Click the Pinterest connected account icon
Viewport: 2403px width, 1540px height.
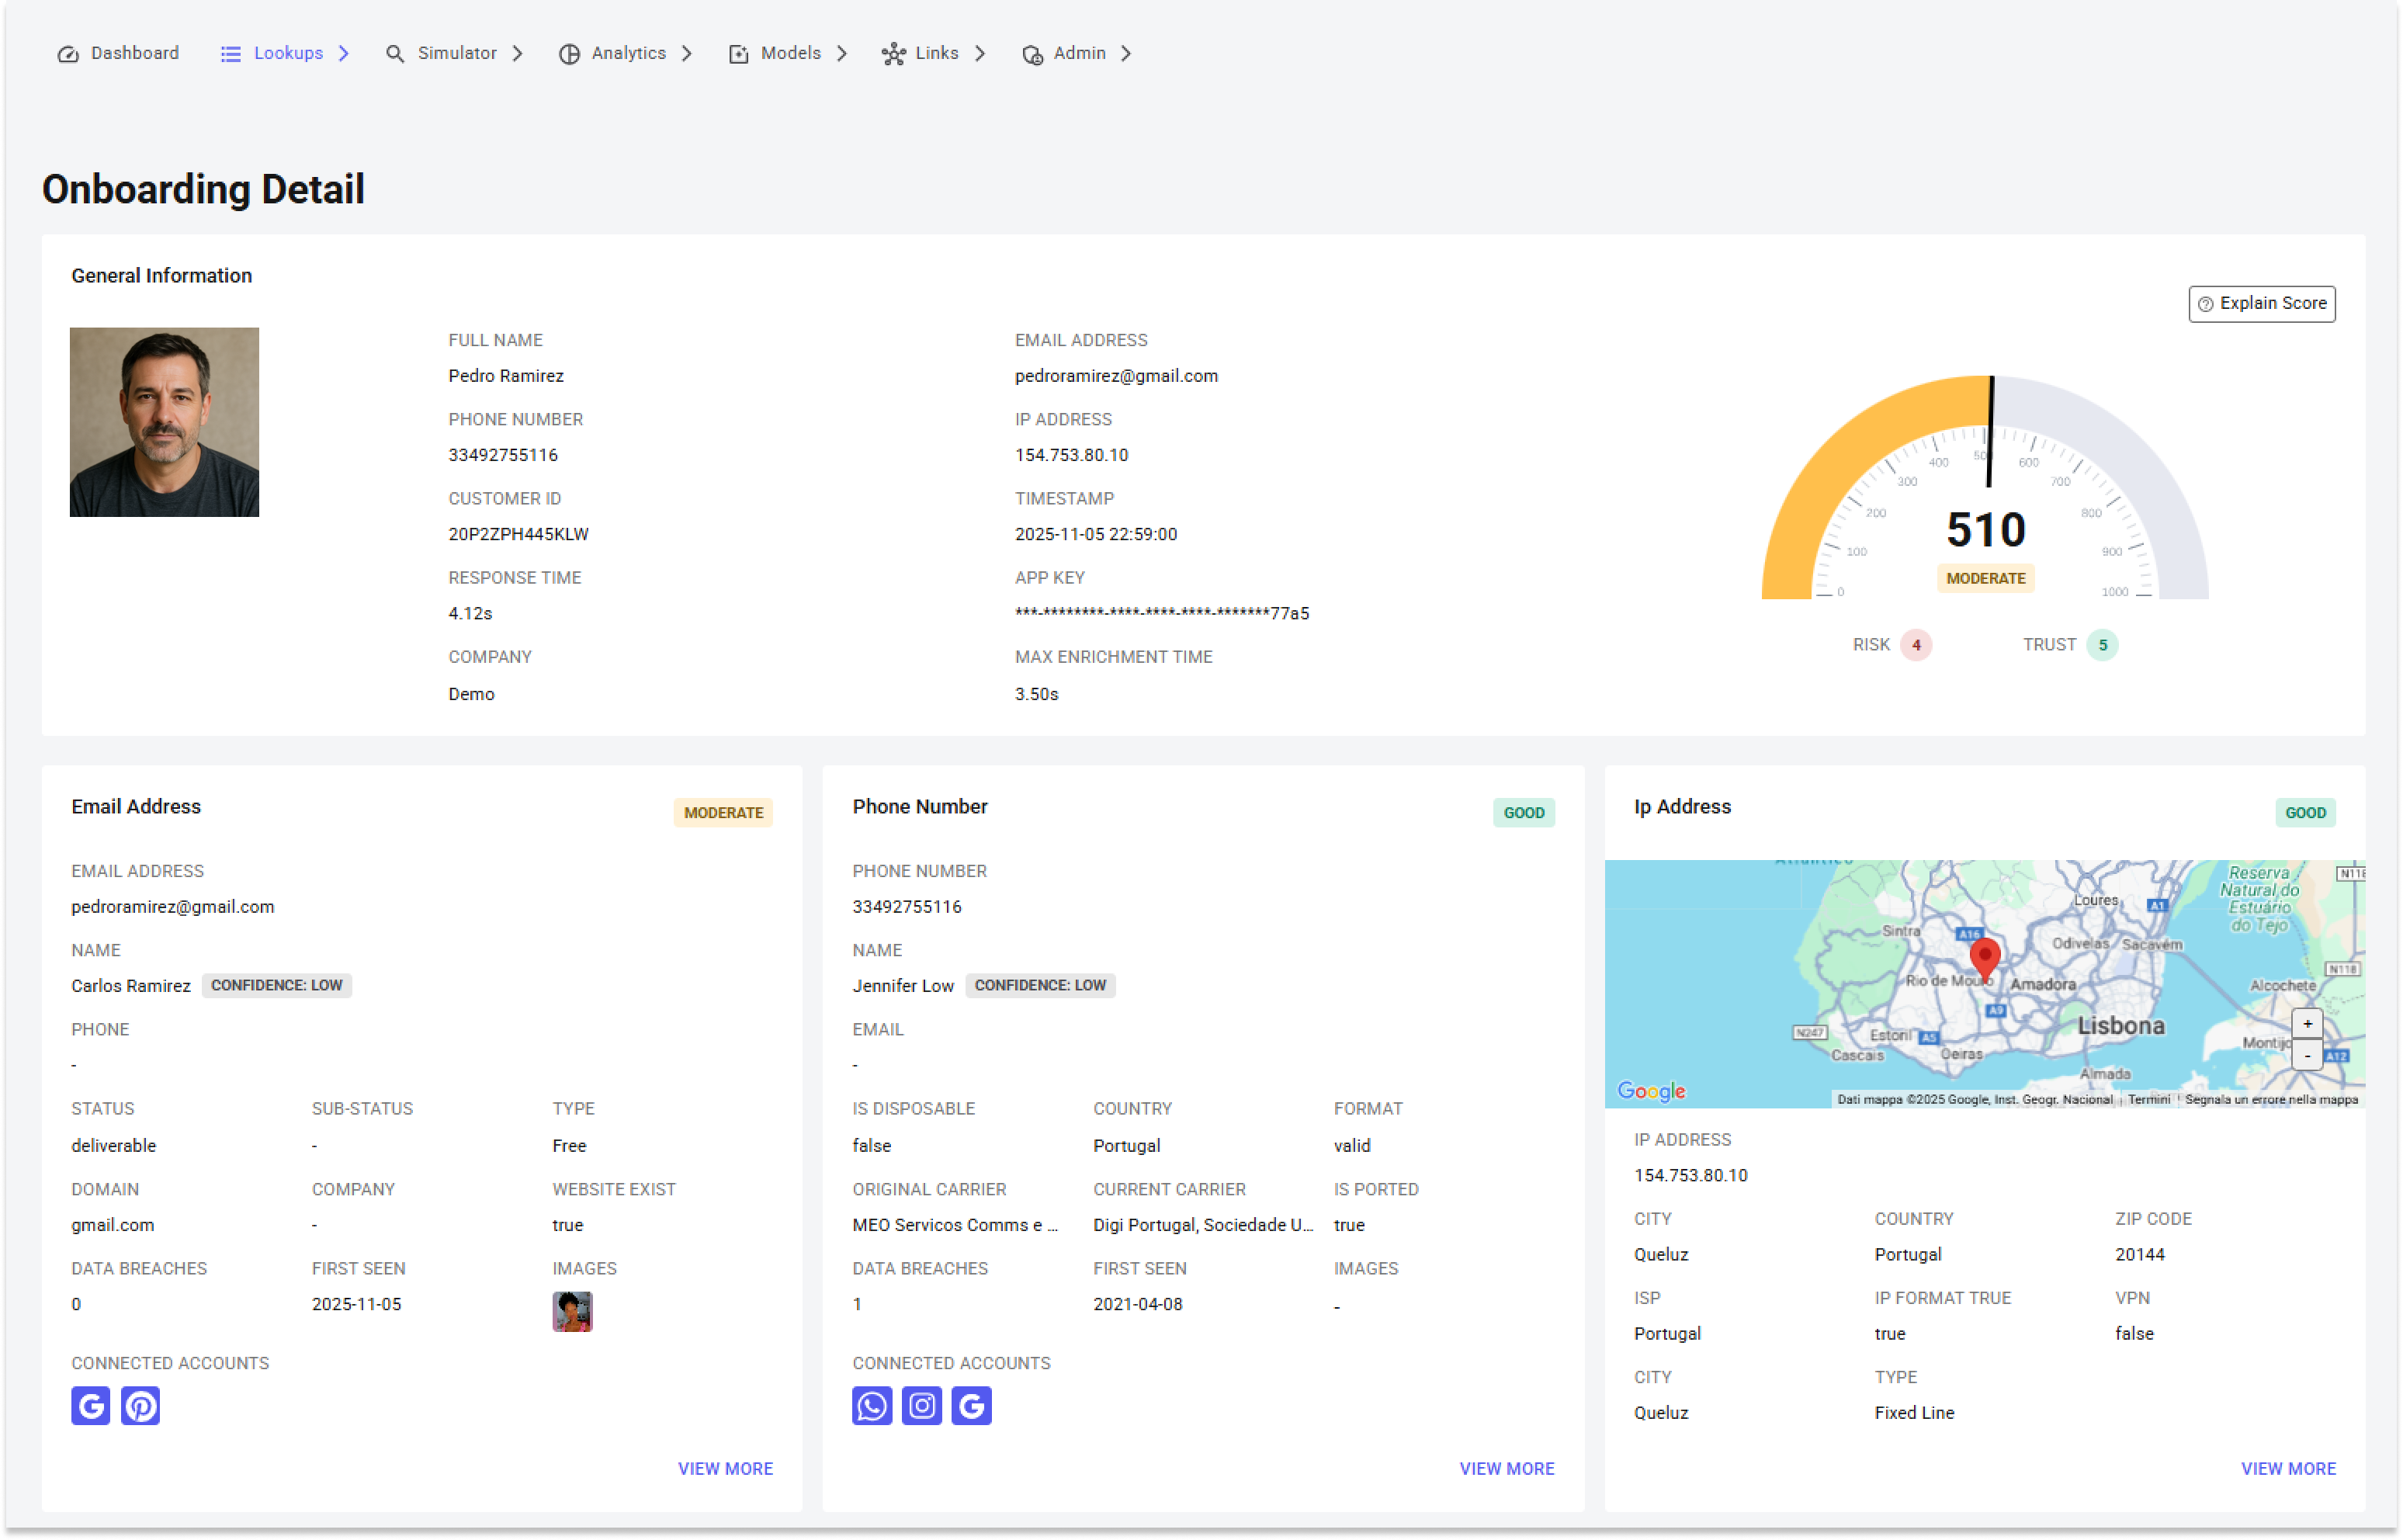pyautogui.click(x=140, y=1406)
